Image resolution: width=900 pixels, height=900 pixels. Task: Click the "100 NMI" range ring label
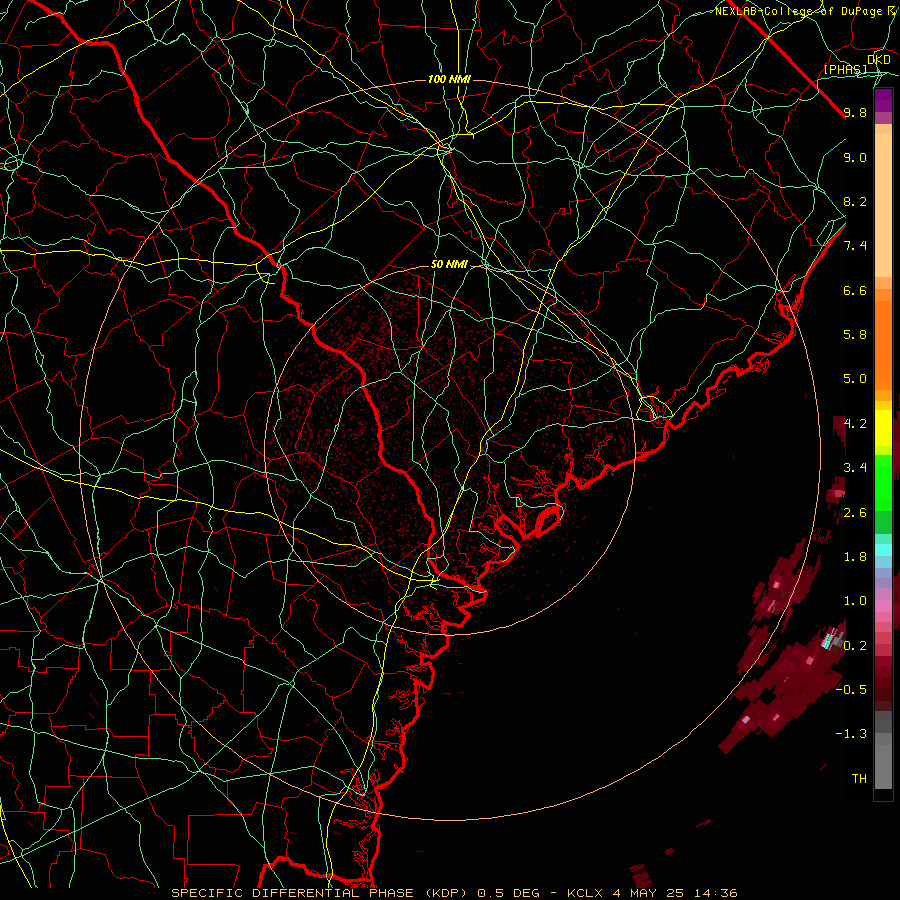(x=449, y=79)
